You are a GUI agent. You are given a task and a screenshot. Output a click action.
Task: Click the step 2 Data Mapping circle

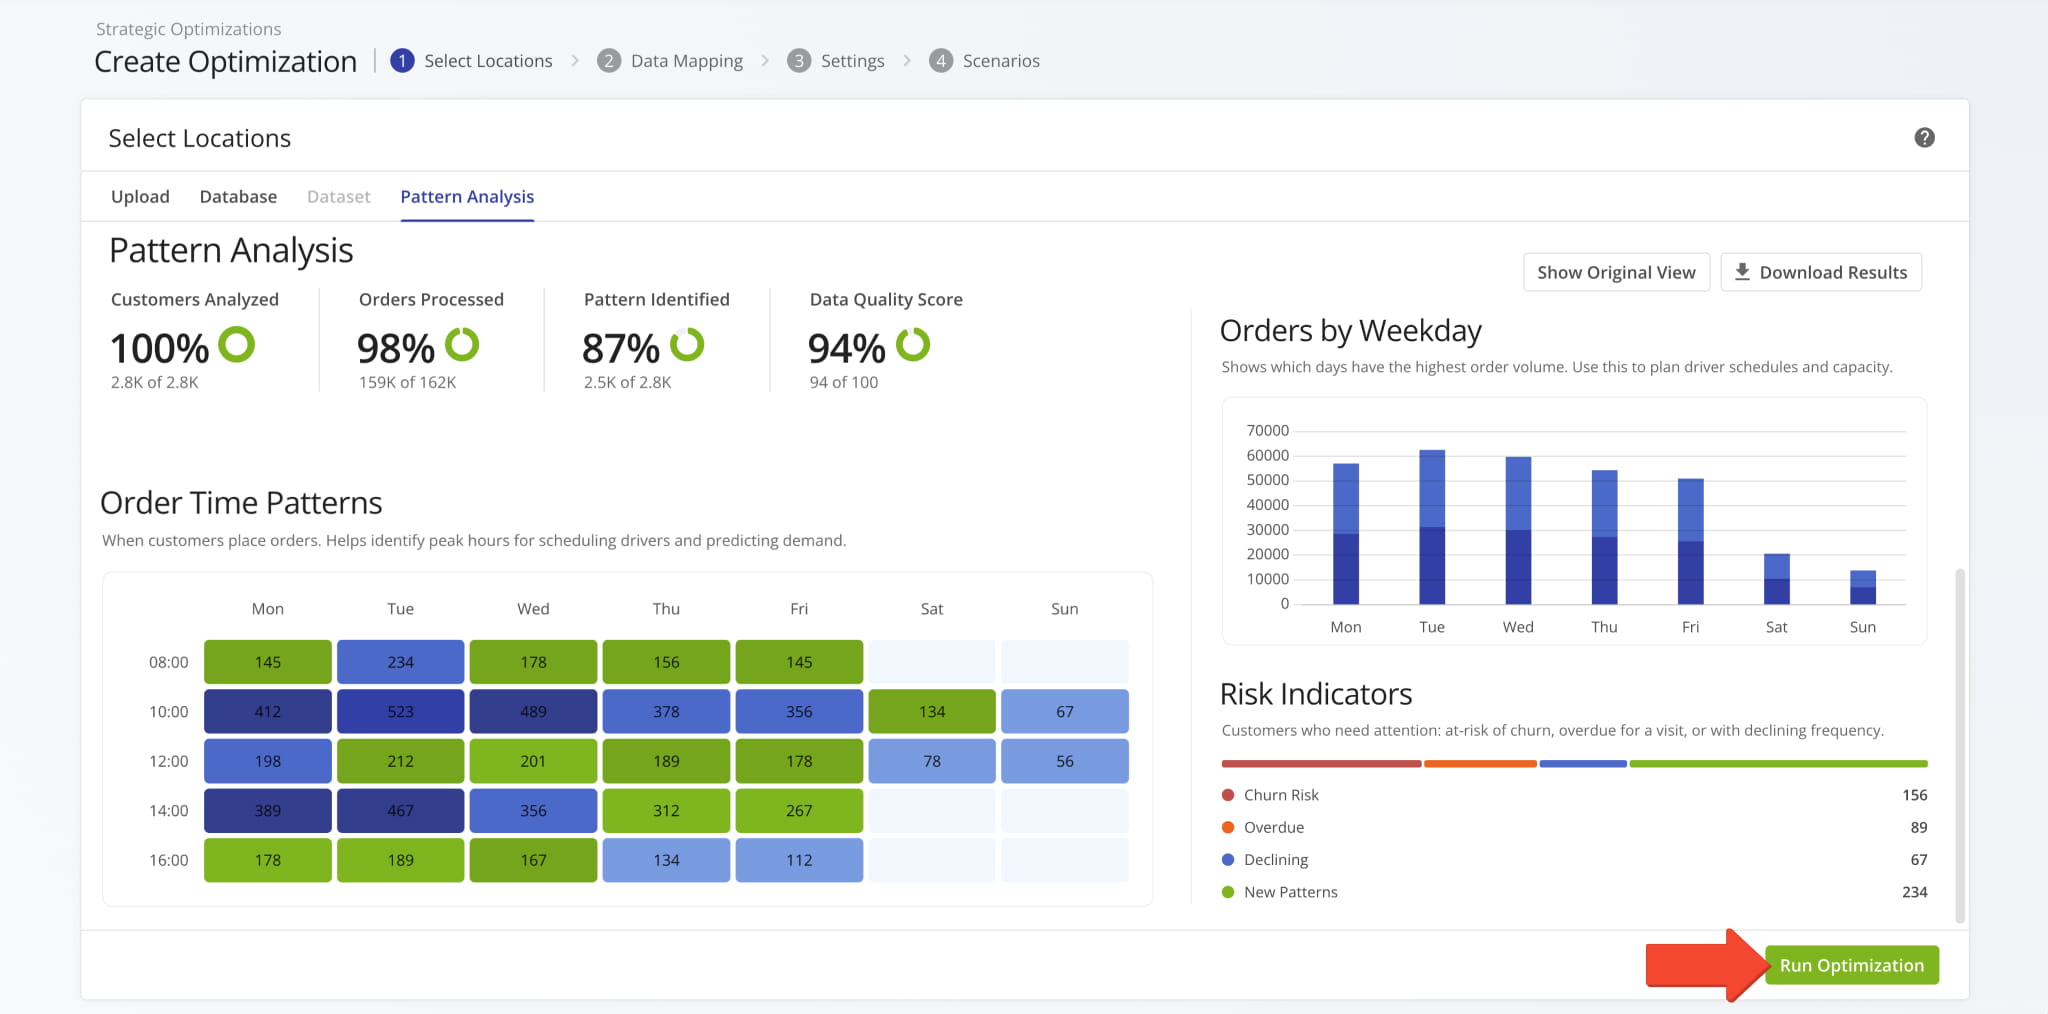click(608, 60)
